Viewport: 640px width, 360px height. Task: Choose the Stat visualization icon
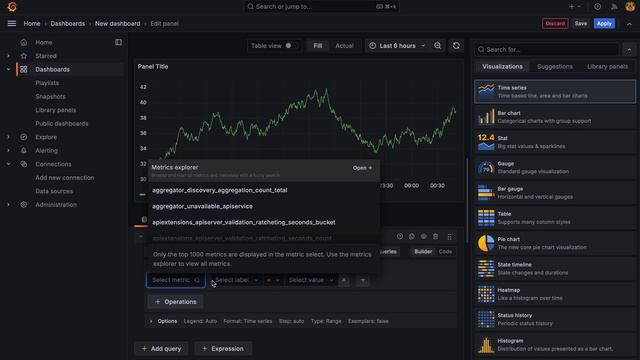(486, 142)
